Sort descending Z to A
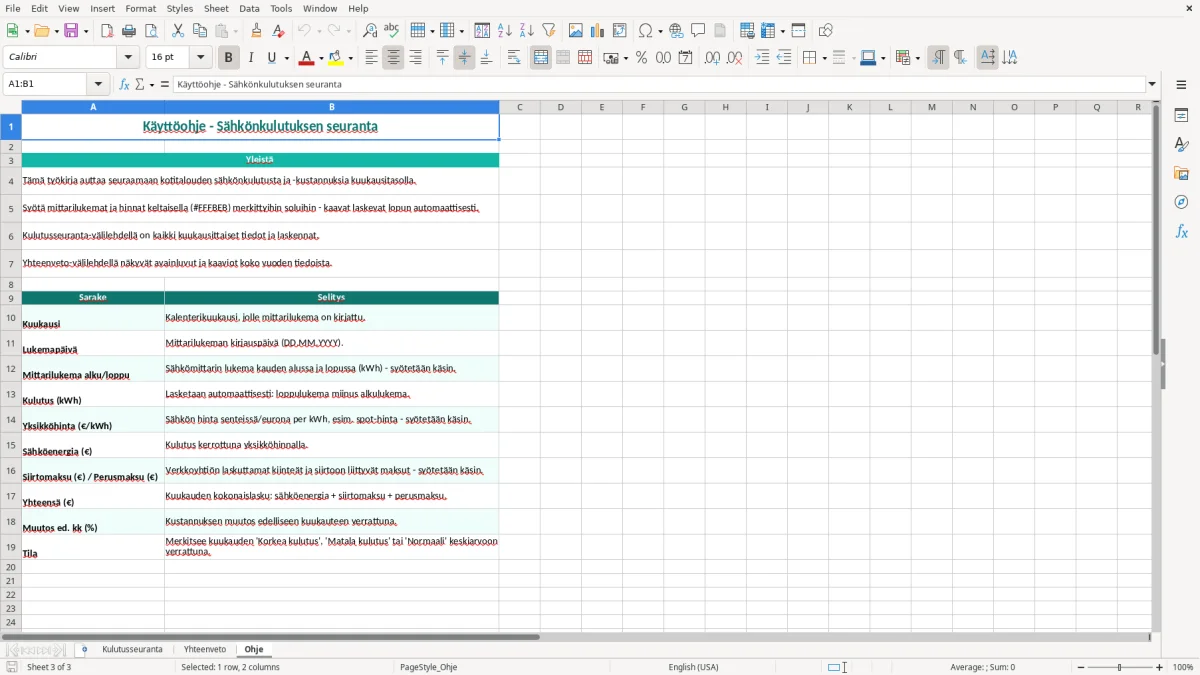This screenshot has height=675, width=1200. coord(527,31)
